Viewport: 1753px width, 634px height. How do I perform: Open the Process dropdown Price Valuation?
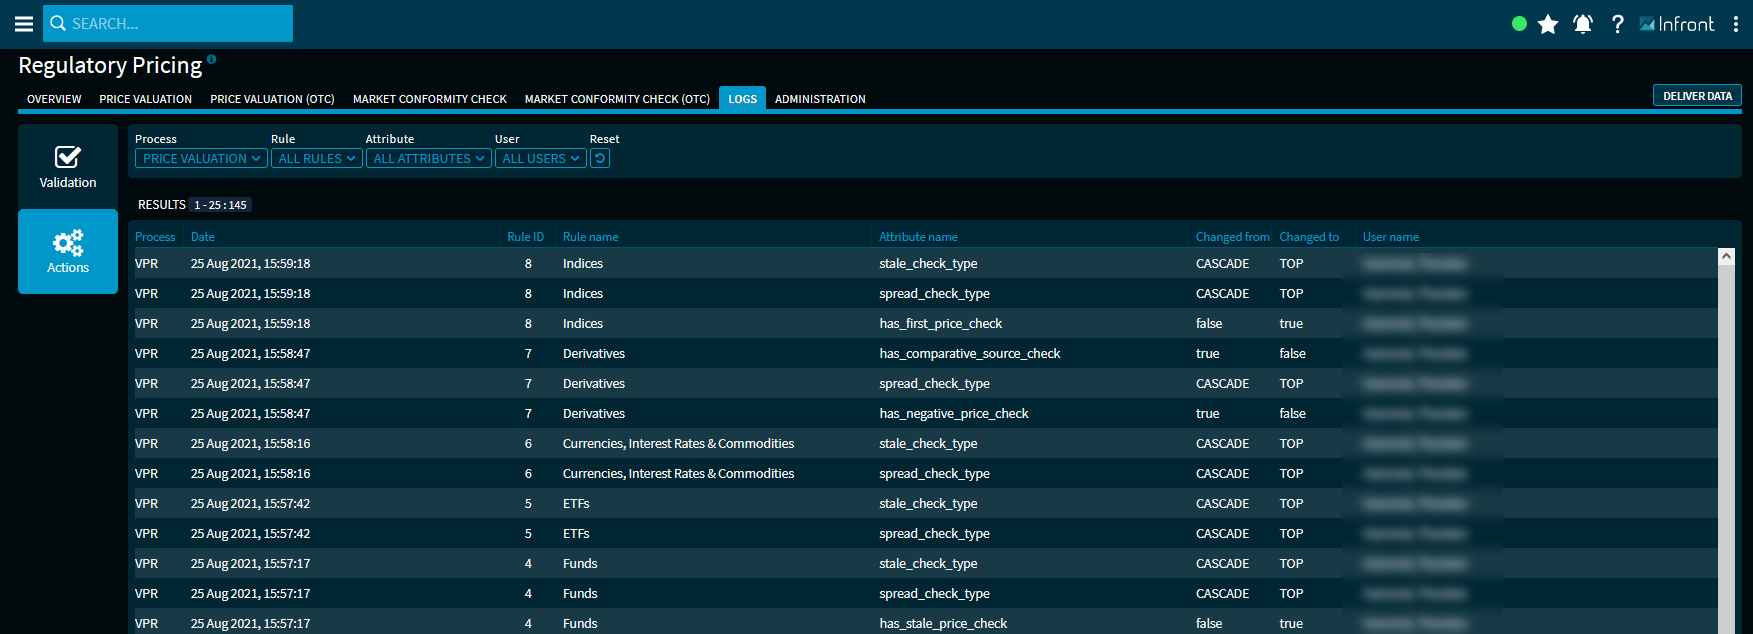click(201, 158)
